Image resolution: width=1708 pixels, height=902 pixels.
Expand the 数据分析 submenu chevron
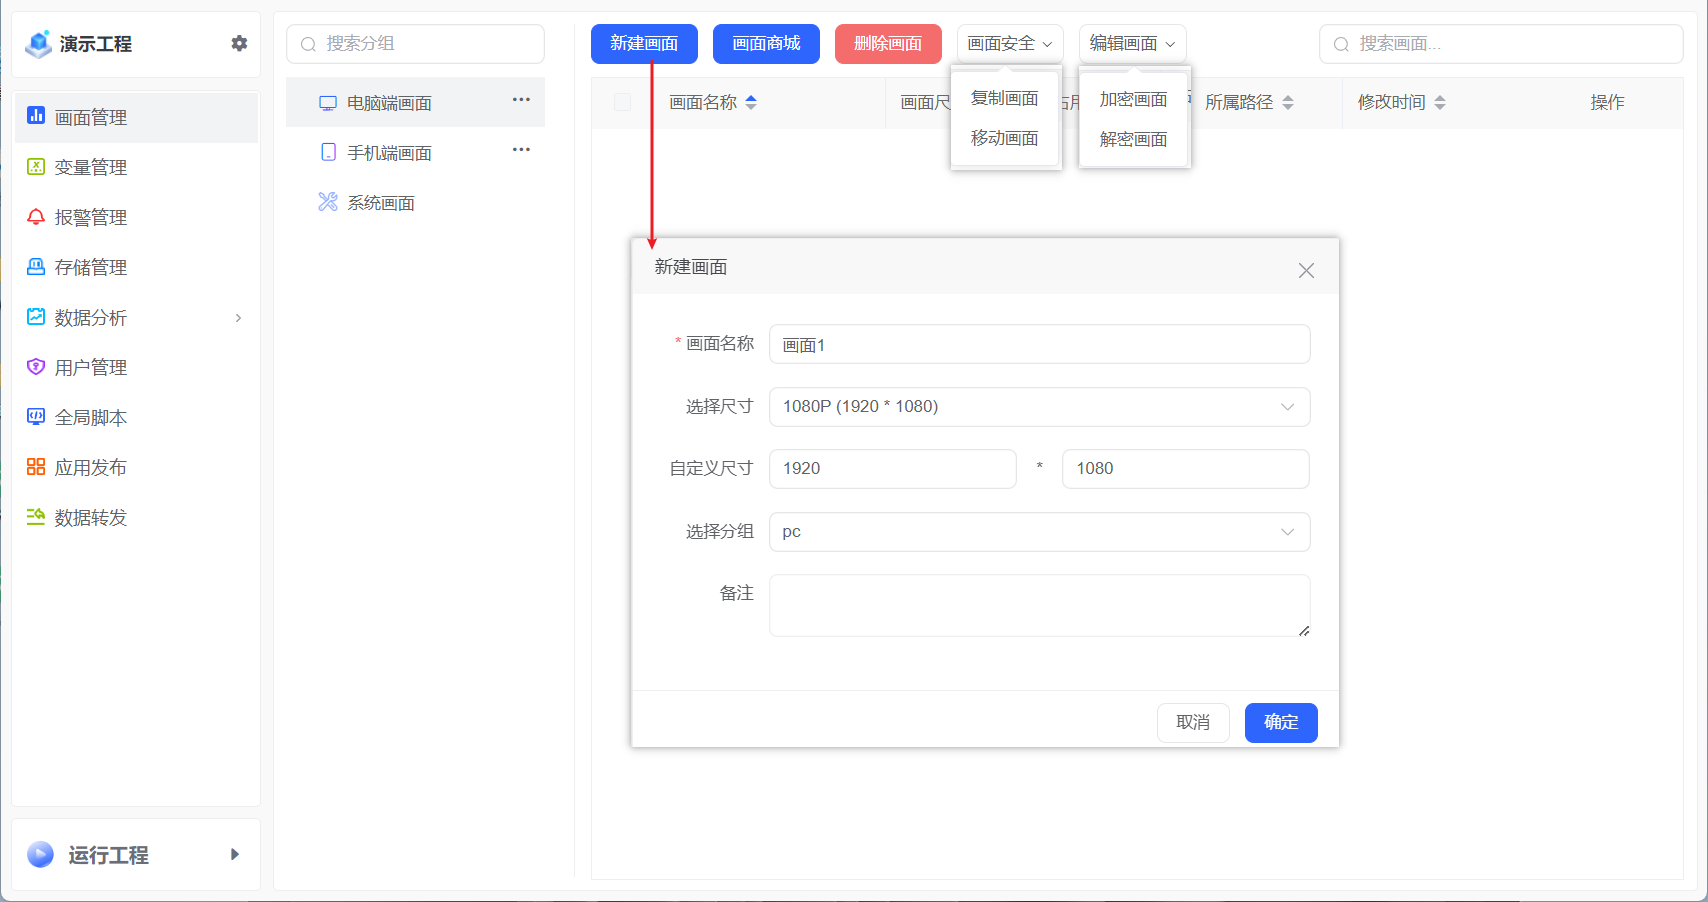(238, 317)
